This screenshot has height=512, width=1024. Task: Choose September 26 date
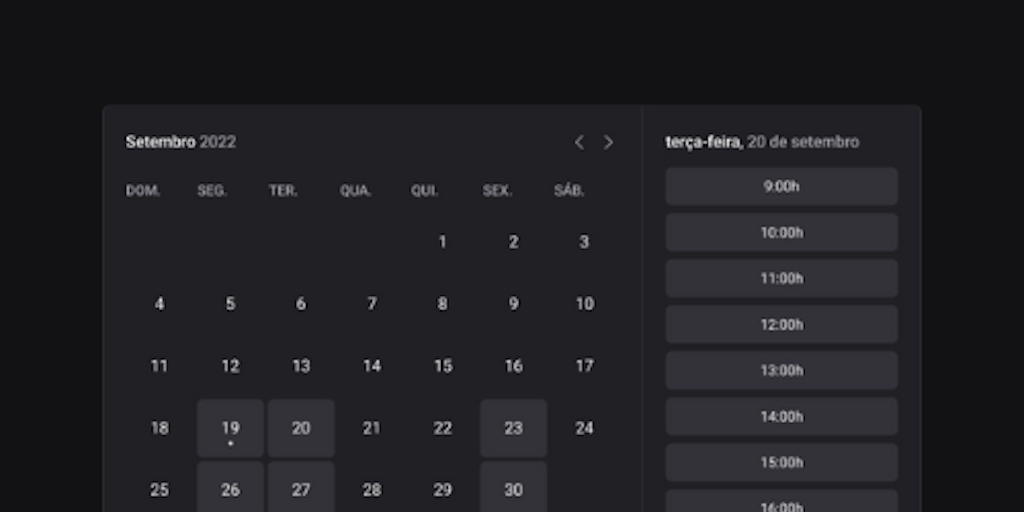[x=230, y=488]
